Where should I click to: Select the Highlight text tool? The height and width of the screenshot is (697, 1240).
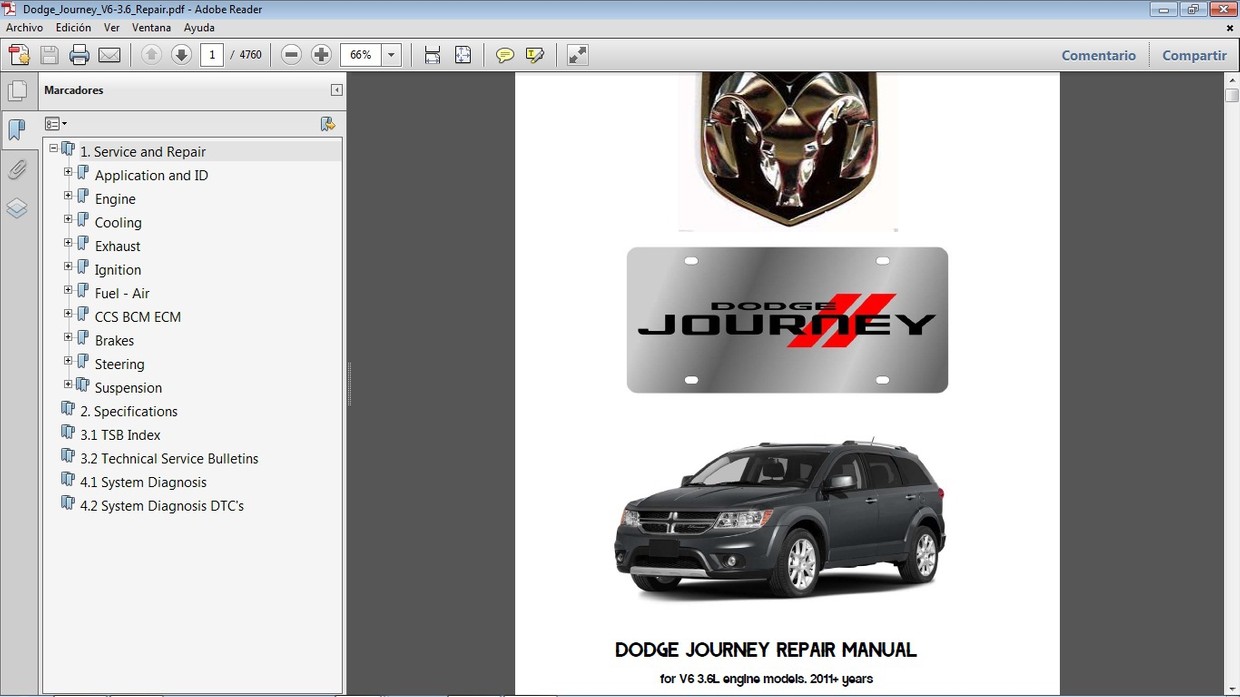[x=535, y=55]
